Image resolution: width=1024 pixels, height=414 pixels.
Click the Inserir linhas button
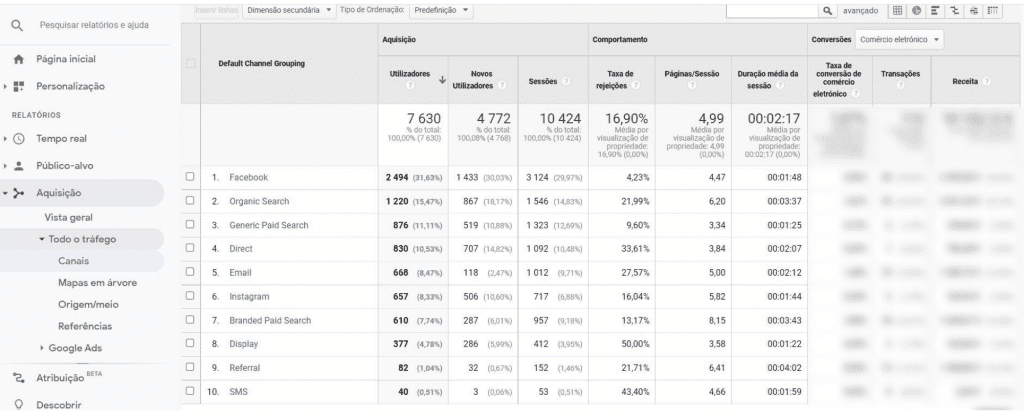click(x=216, y=10)
